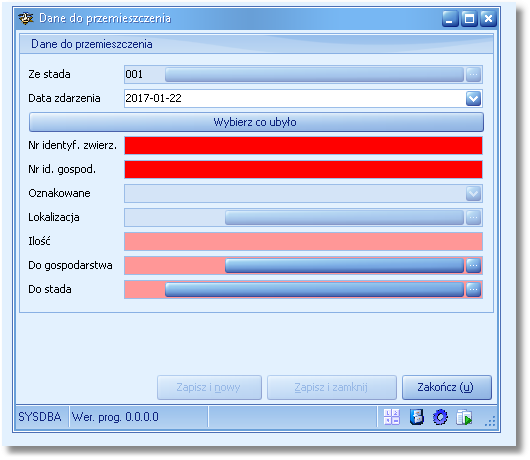Maximize the Dane do przemieszczenia window

click(x=469, y=18)
